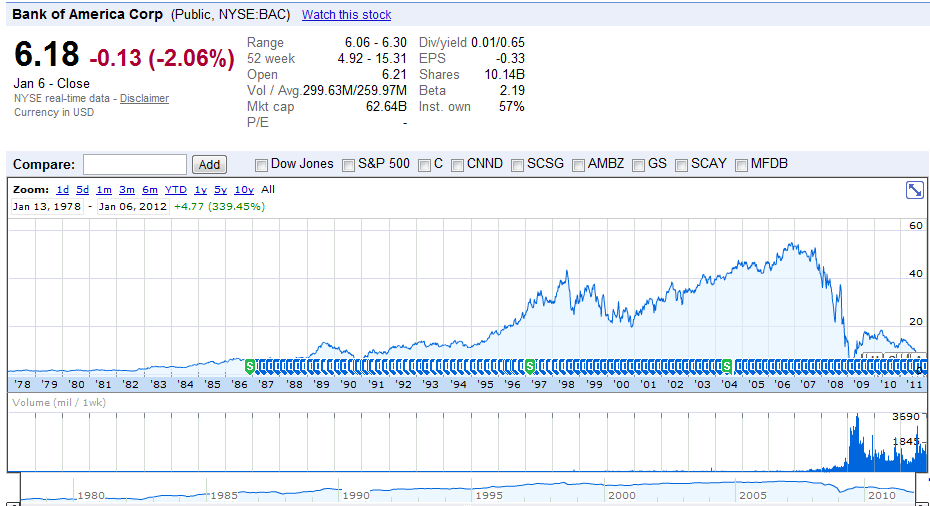The width and height of the screenshot is (930, 506).
Task: Enable the MFDB comparison checkbox
Action: tap(741, 165)
